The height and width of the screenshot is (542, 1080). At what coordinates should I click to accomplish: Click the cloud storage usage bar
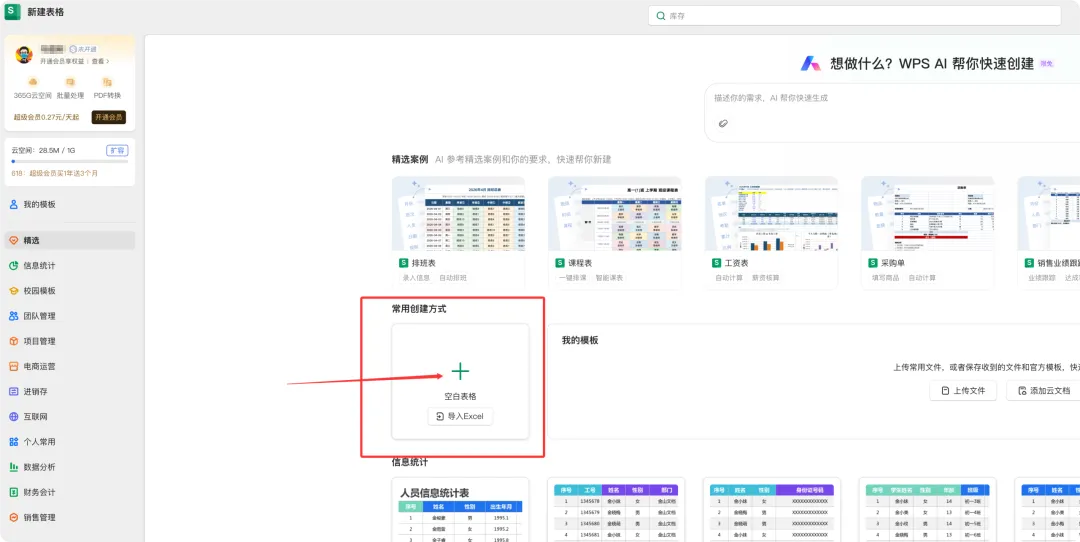click(x=70, y=161)
